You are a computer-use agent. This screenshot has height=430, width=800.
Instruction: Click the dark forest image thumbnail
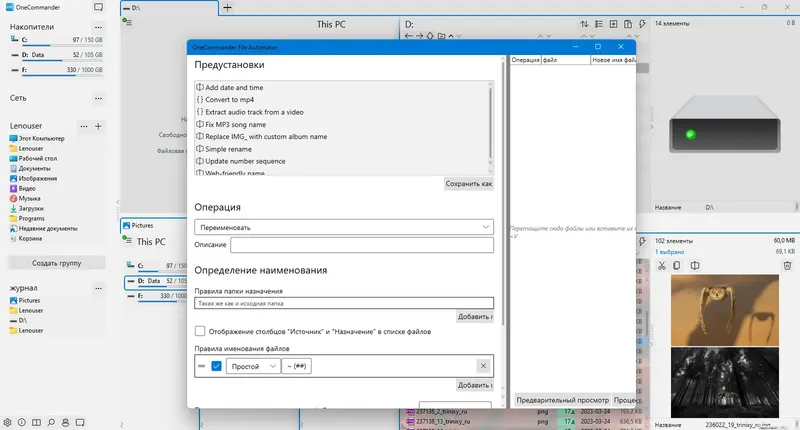tap(724, 383)
